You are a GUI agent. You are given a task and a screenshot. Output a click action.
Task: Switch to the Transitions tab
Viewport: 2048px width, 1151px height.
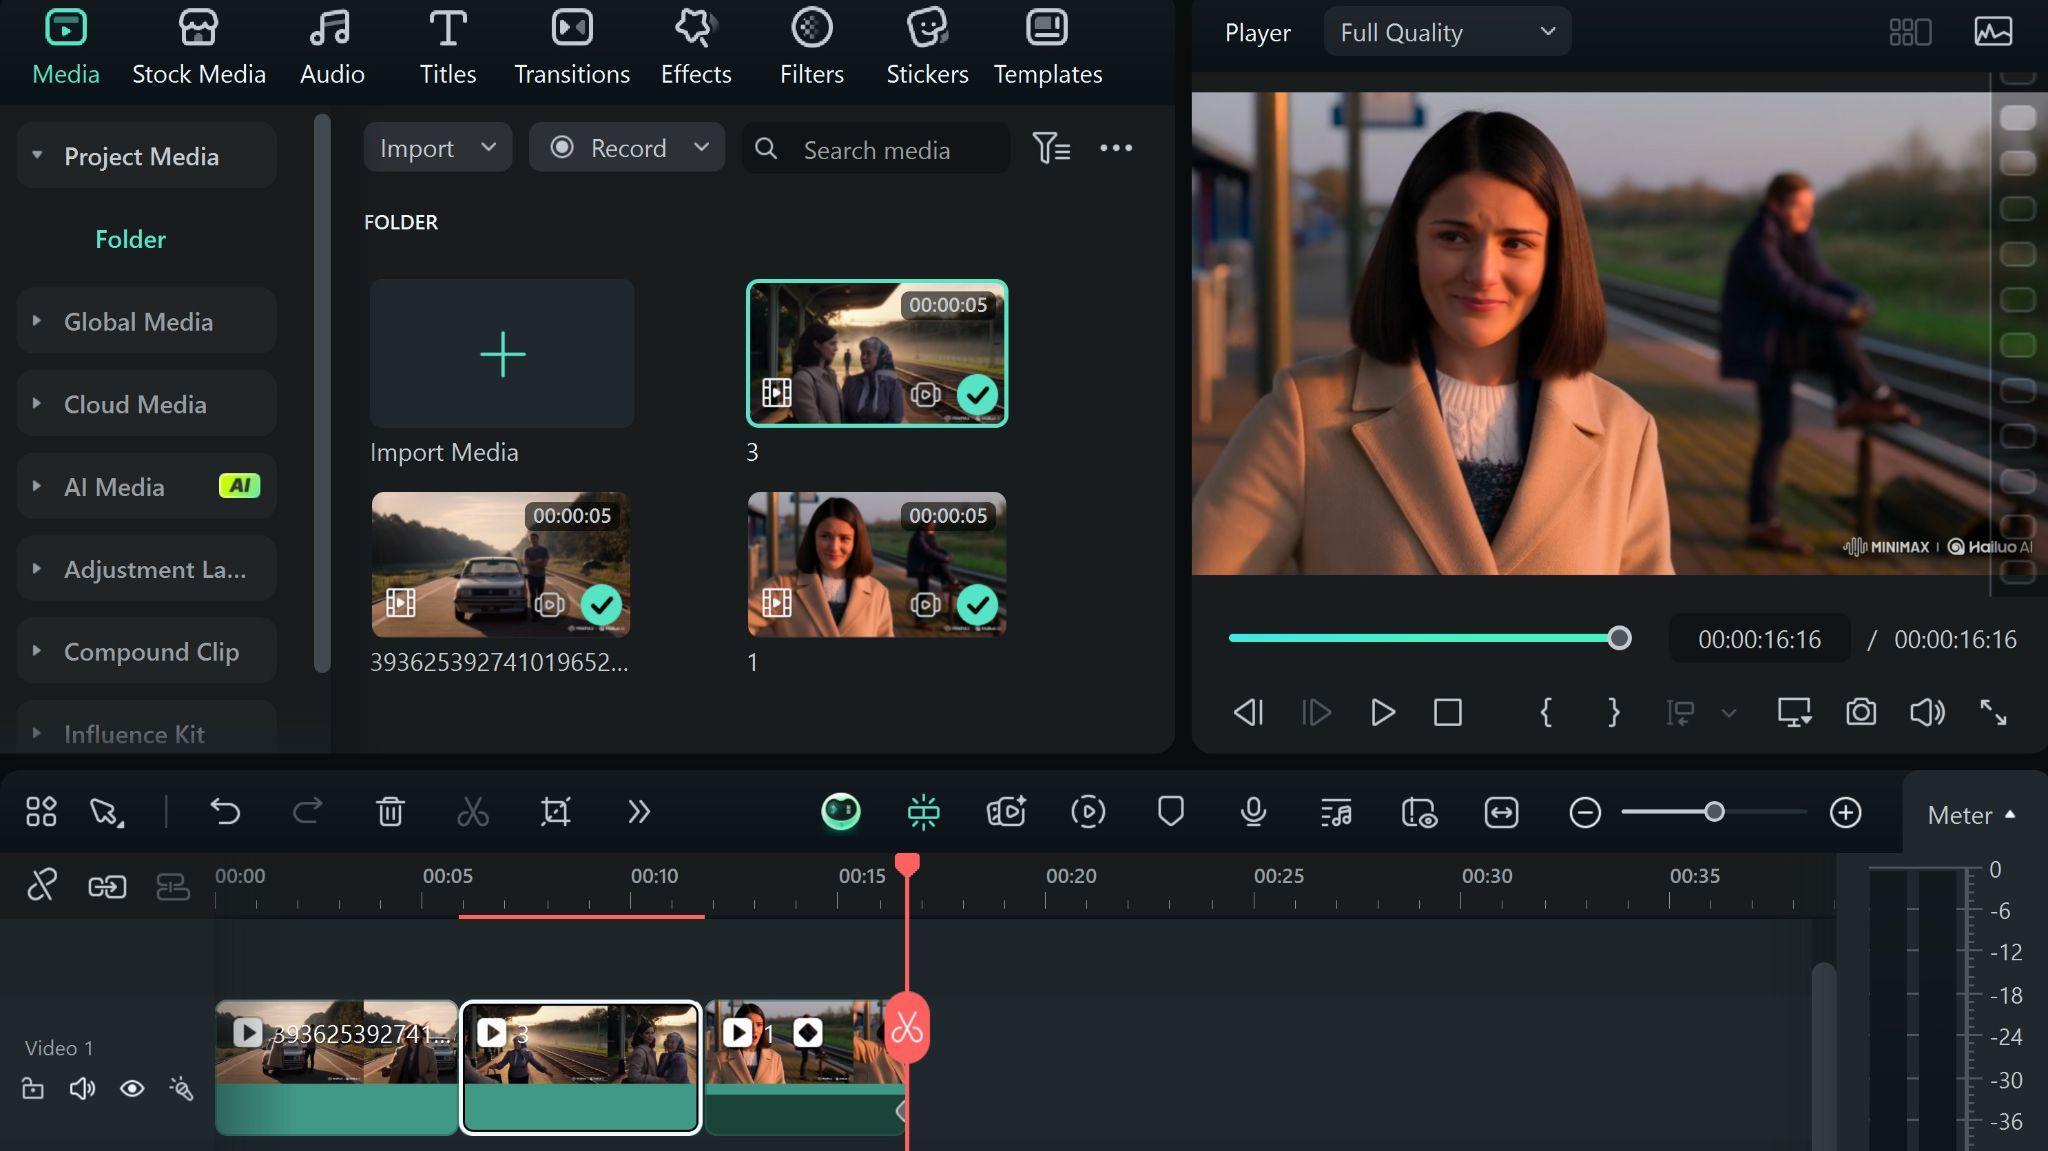click(x=571, y=48)
